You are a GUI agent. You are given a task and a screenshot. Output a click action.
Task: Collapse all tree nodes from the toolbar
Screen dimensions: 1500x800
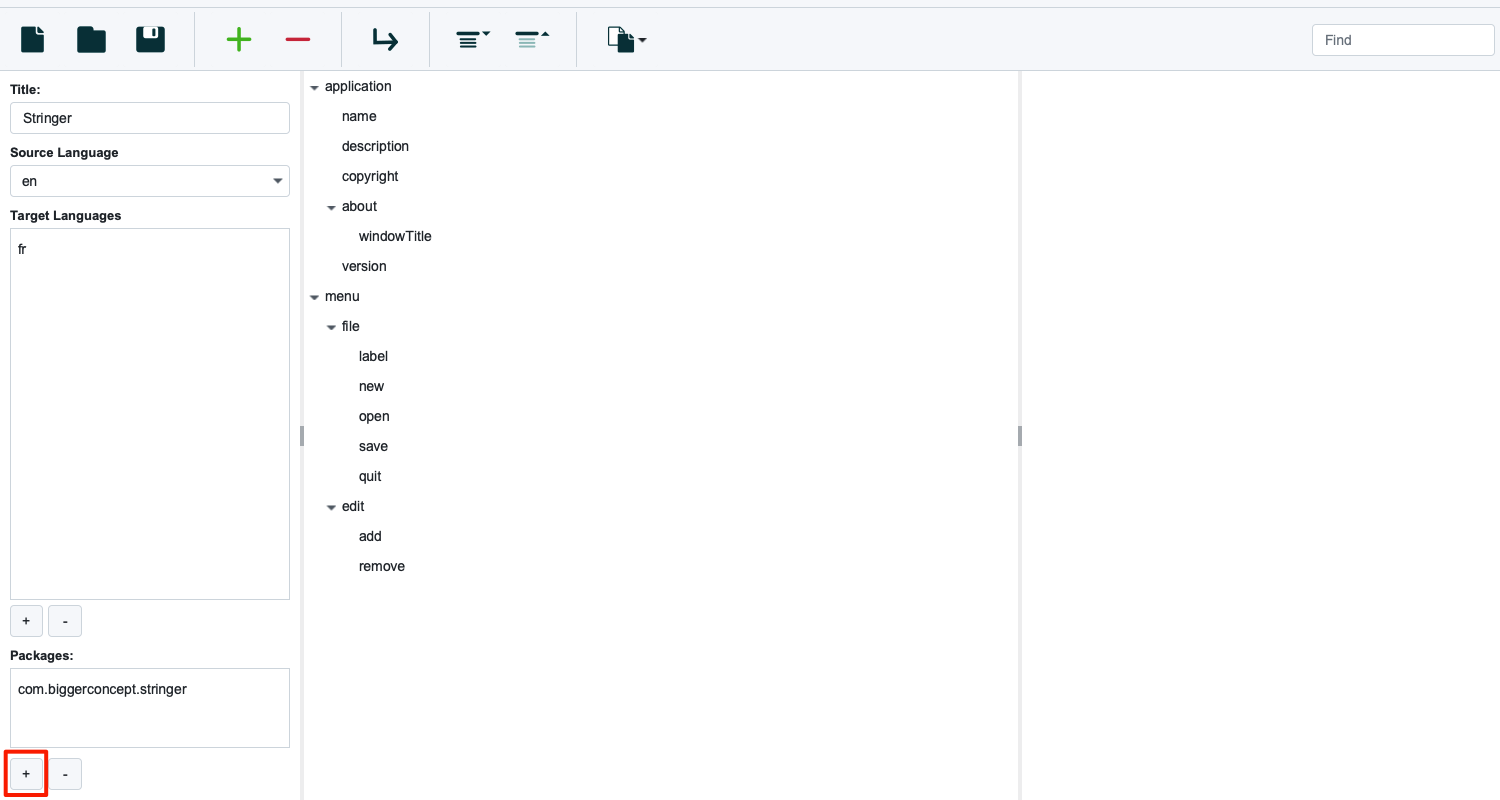[x=532, y=40]
